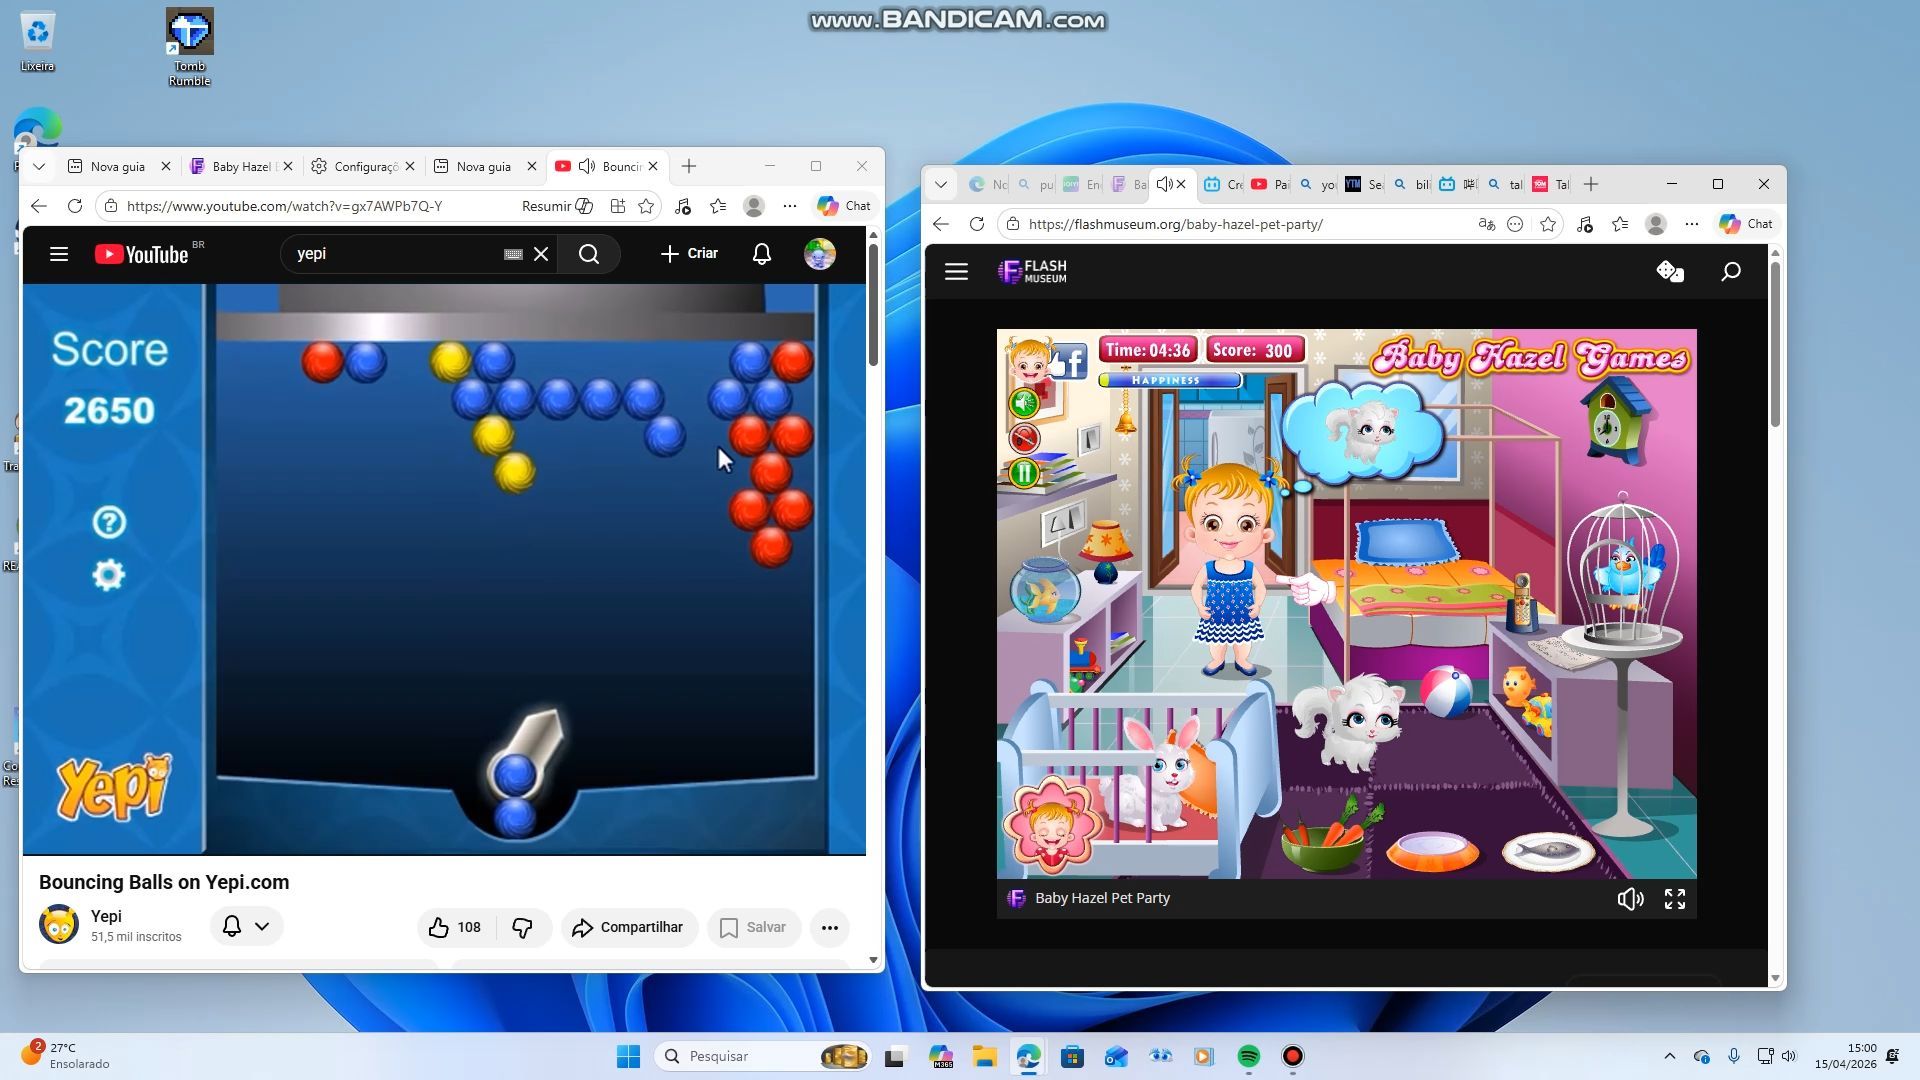Mute the Baby Hazel game volume
Screen dimensions: 1920x1080
point(1629,899)
